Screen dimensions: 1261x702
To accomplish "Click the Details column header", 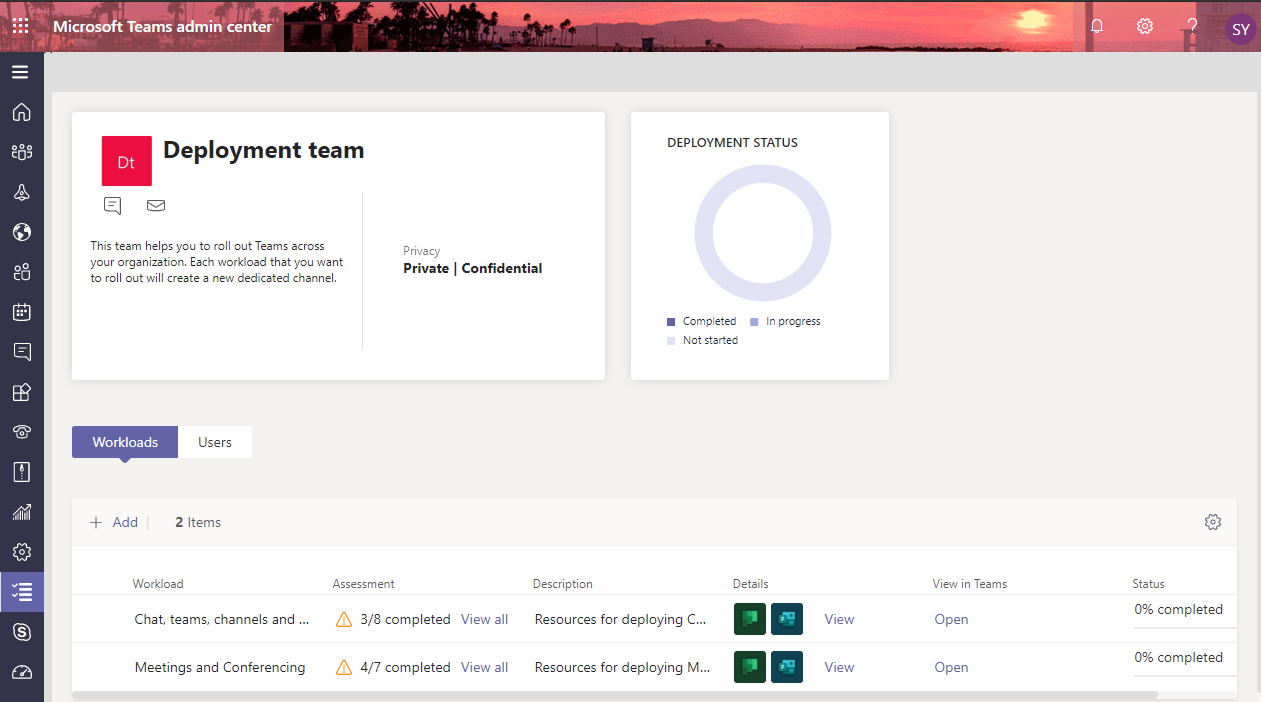I will click(x=751, y=584).
